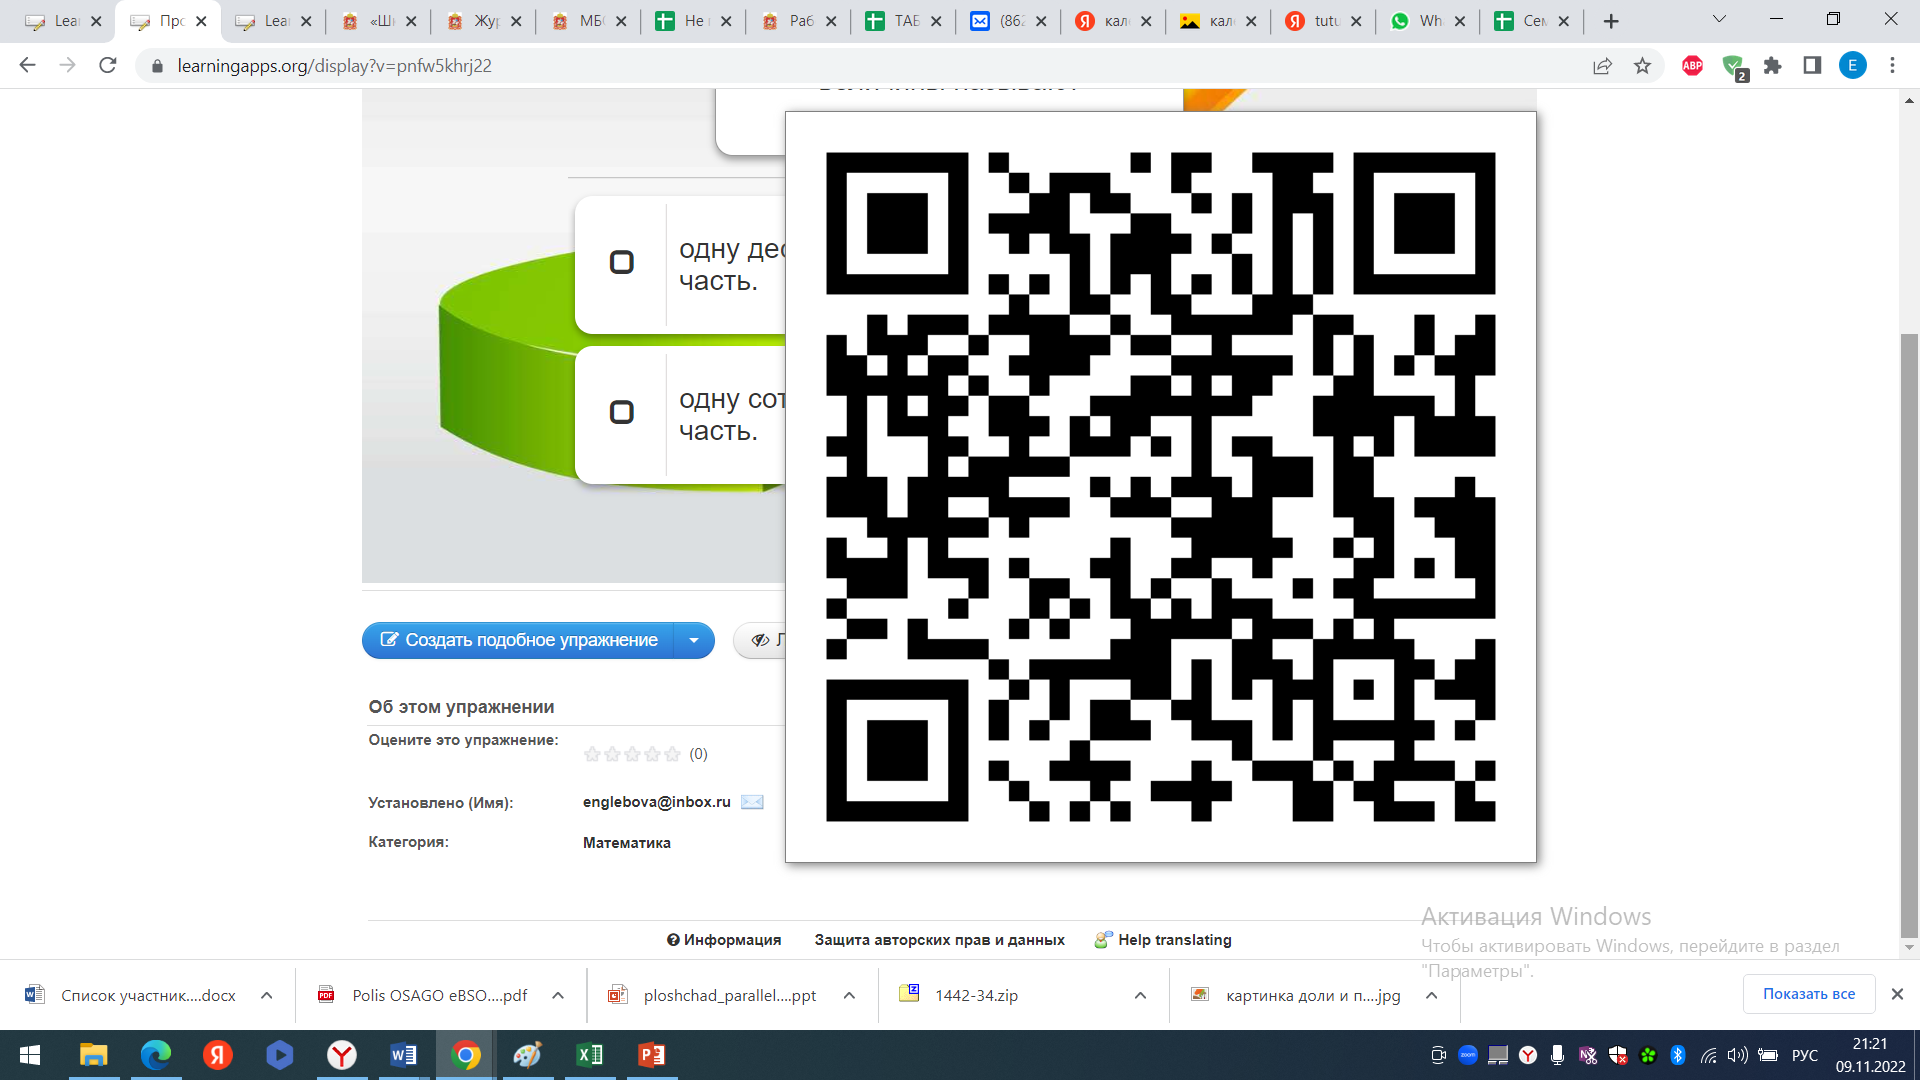This screenshot has width=1920, height=1080.
Task: Click Создать подобное упражнение button
Action: (x=519, y=640)
